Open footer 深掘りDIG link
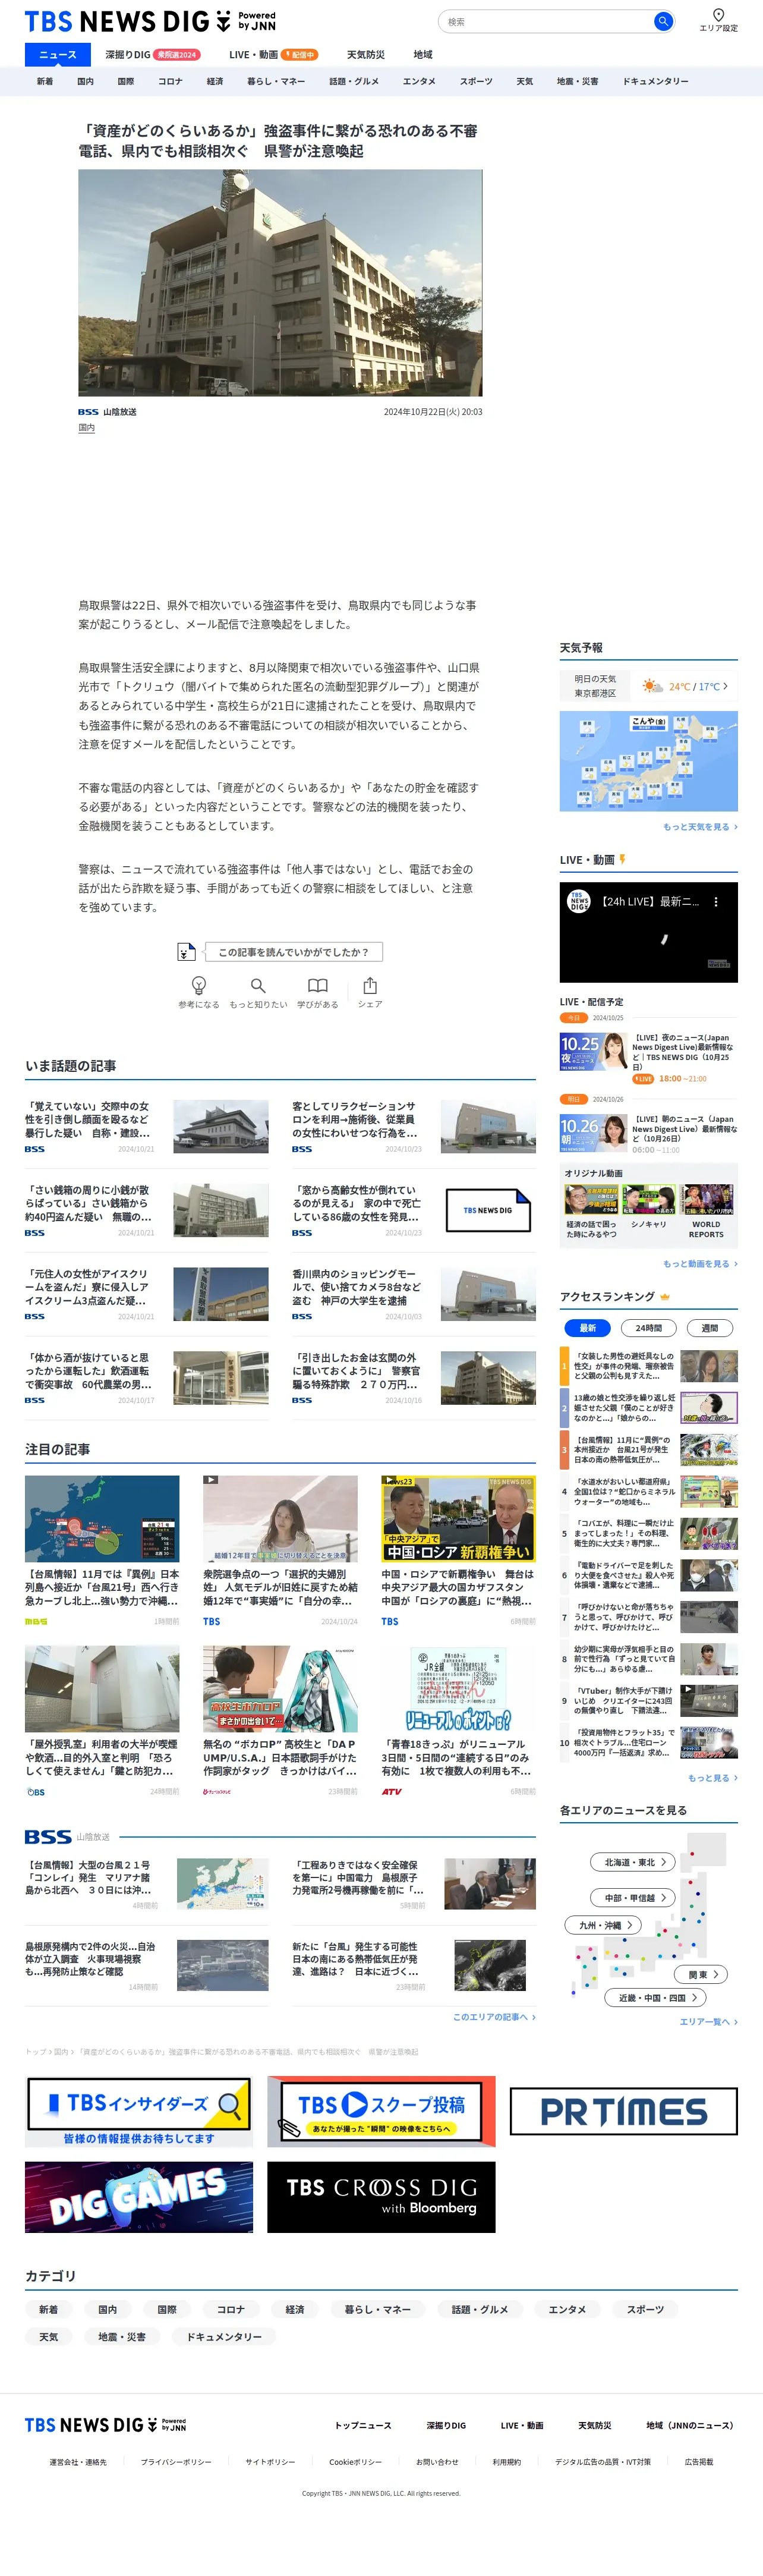The width and height of the screenshot is (763, 2576). tap(446, 2425)
